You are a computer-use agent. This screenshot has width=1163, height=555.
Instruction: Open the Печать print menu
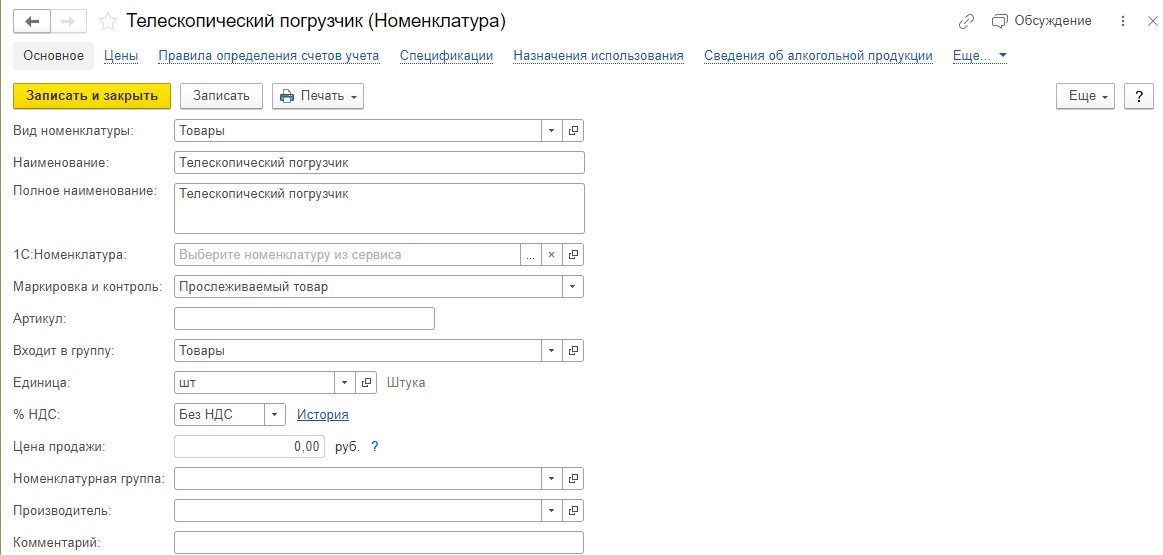[317, 96]
